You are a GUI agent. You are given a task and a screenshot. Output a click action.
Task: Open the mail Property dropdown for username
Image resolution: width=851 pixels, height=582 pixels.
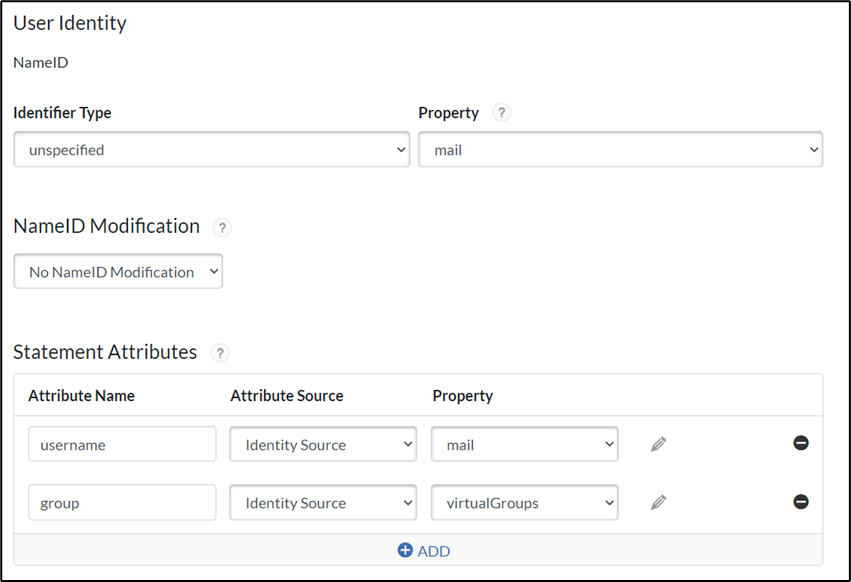tap(524, 443)
